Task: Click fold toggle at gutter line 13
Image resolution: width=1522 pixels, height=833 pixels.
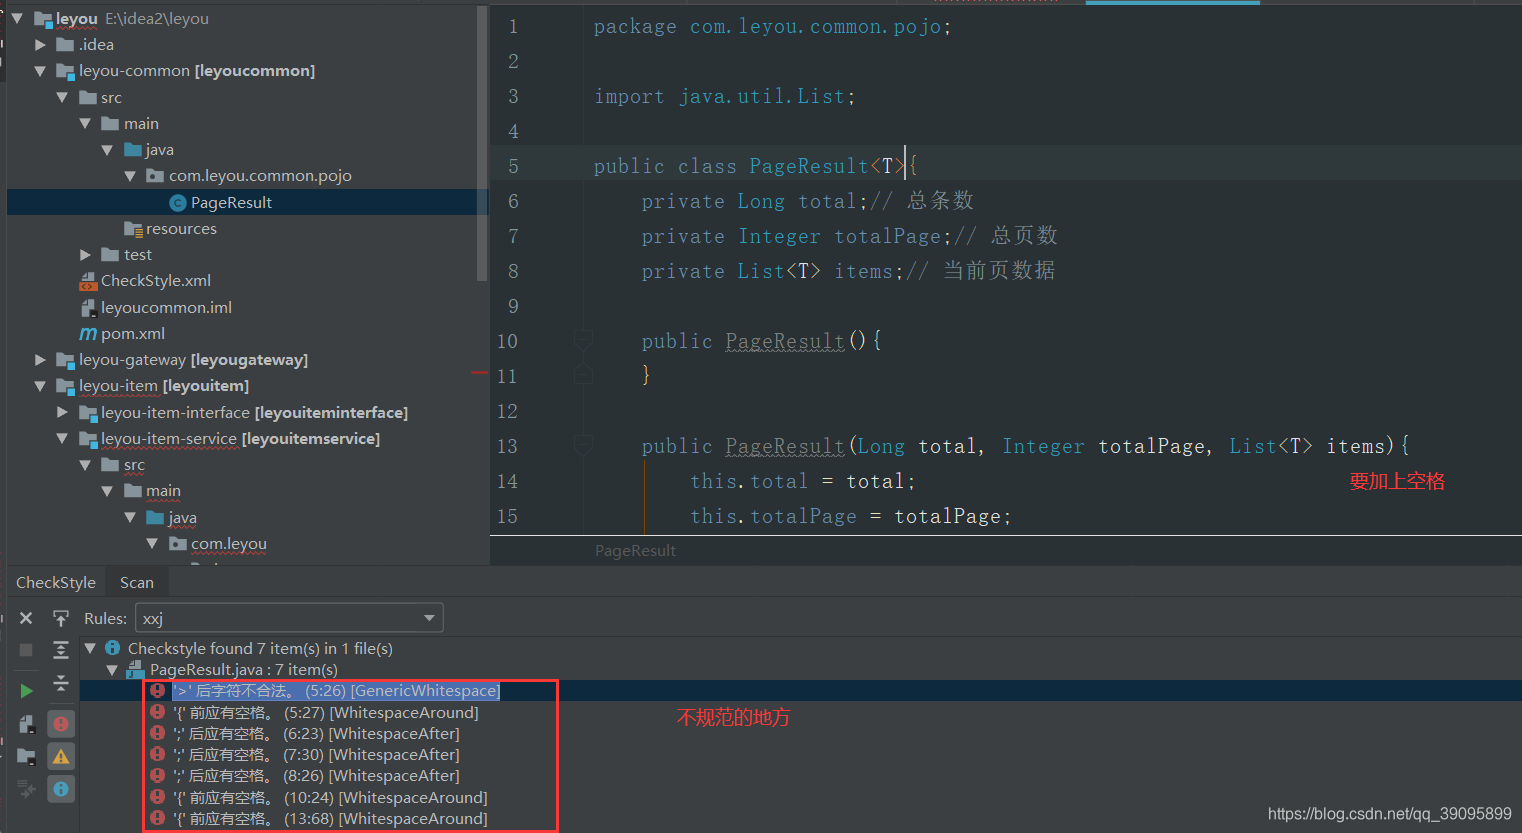Action: [x=583, y=445]
